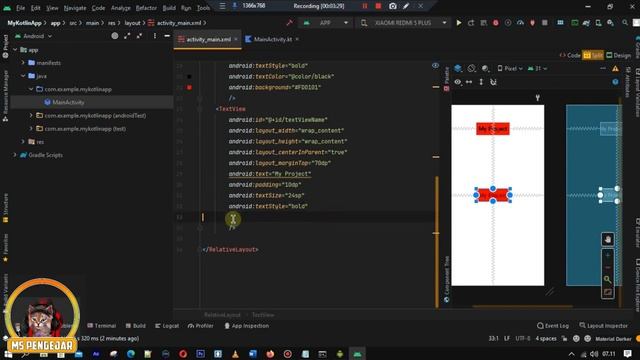The width and height of the screenshot is (640, 360).
Task: Close the activity_main.xml tab
Action: (236, 39)
